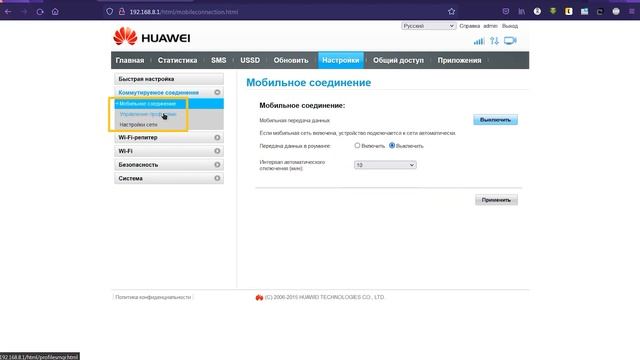
Task: Open the auto-disconnect interval dropdown
Action: pyautogui.click(x=385, y=165)
